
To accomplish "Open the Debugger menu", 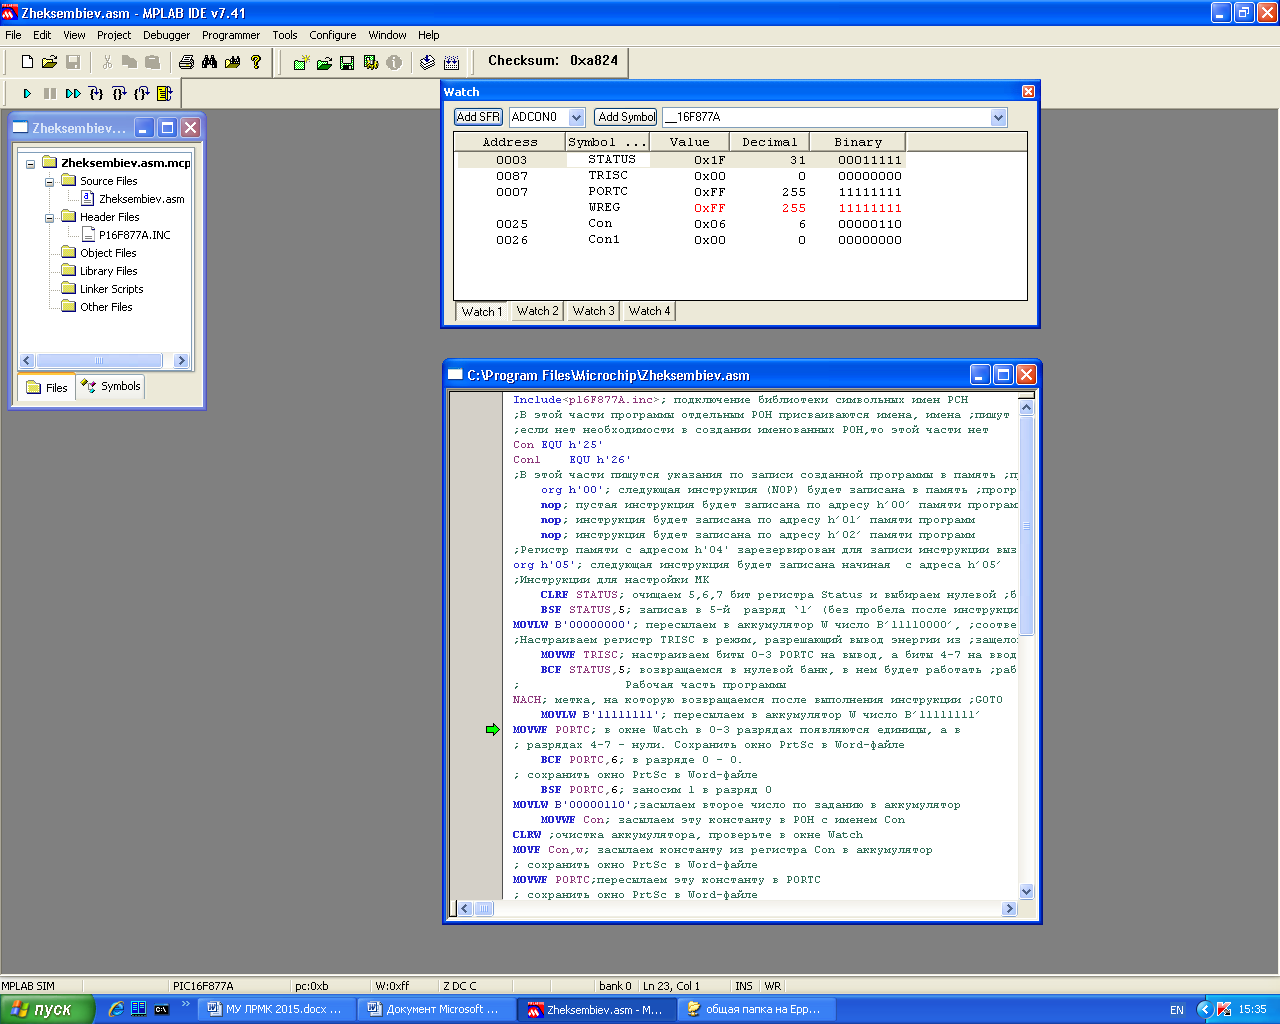I will click(x=166, y=35).
